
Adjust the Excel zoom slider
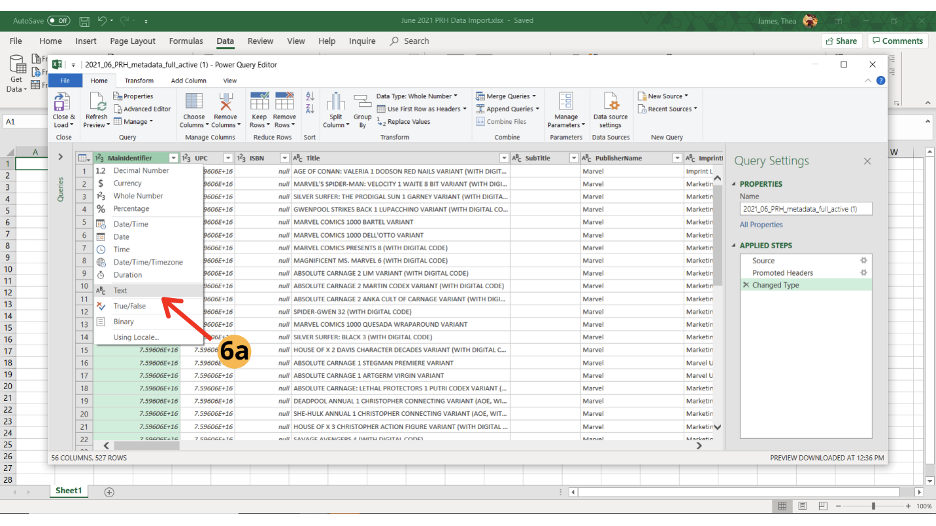(873, 506)
